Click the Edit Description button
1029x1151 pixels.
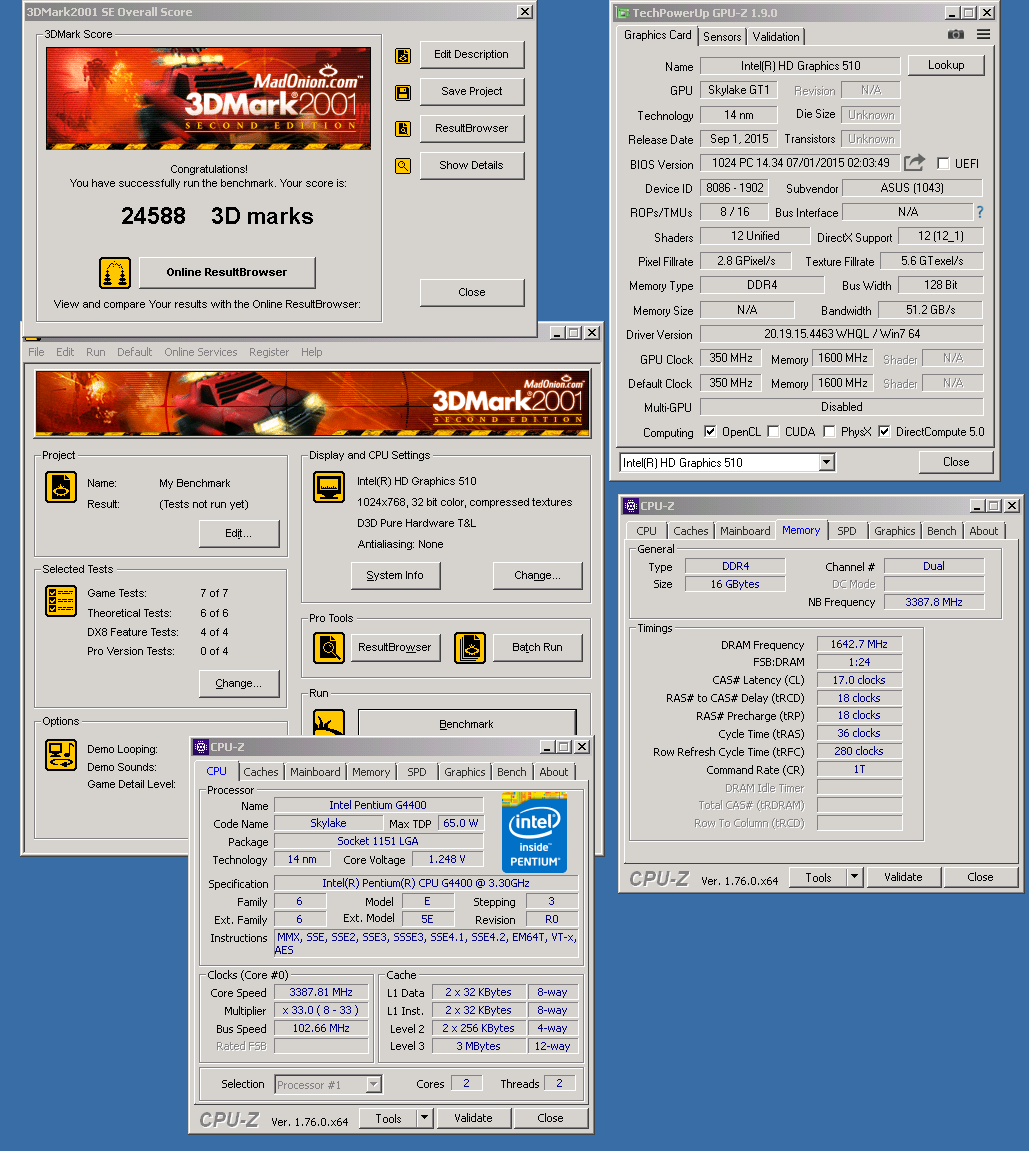coord(472,55)
